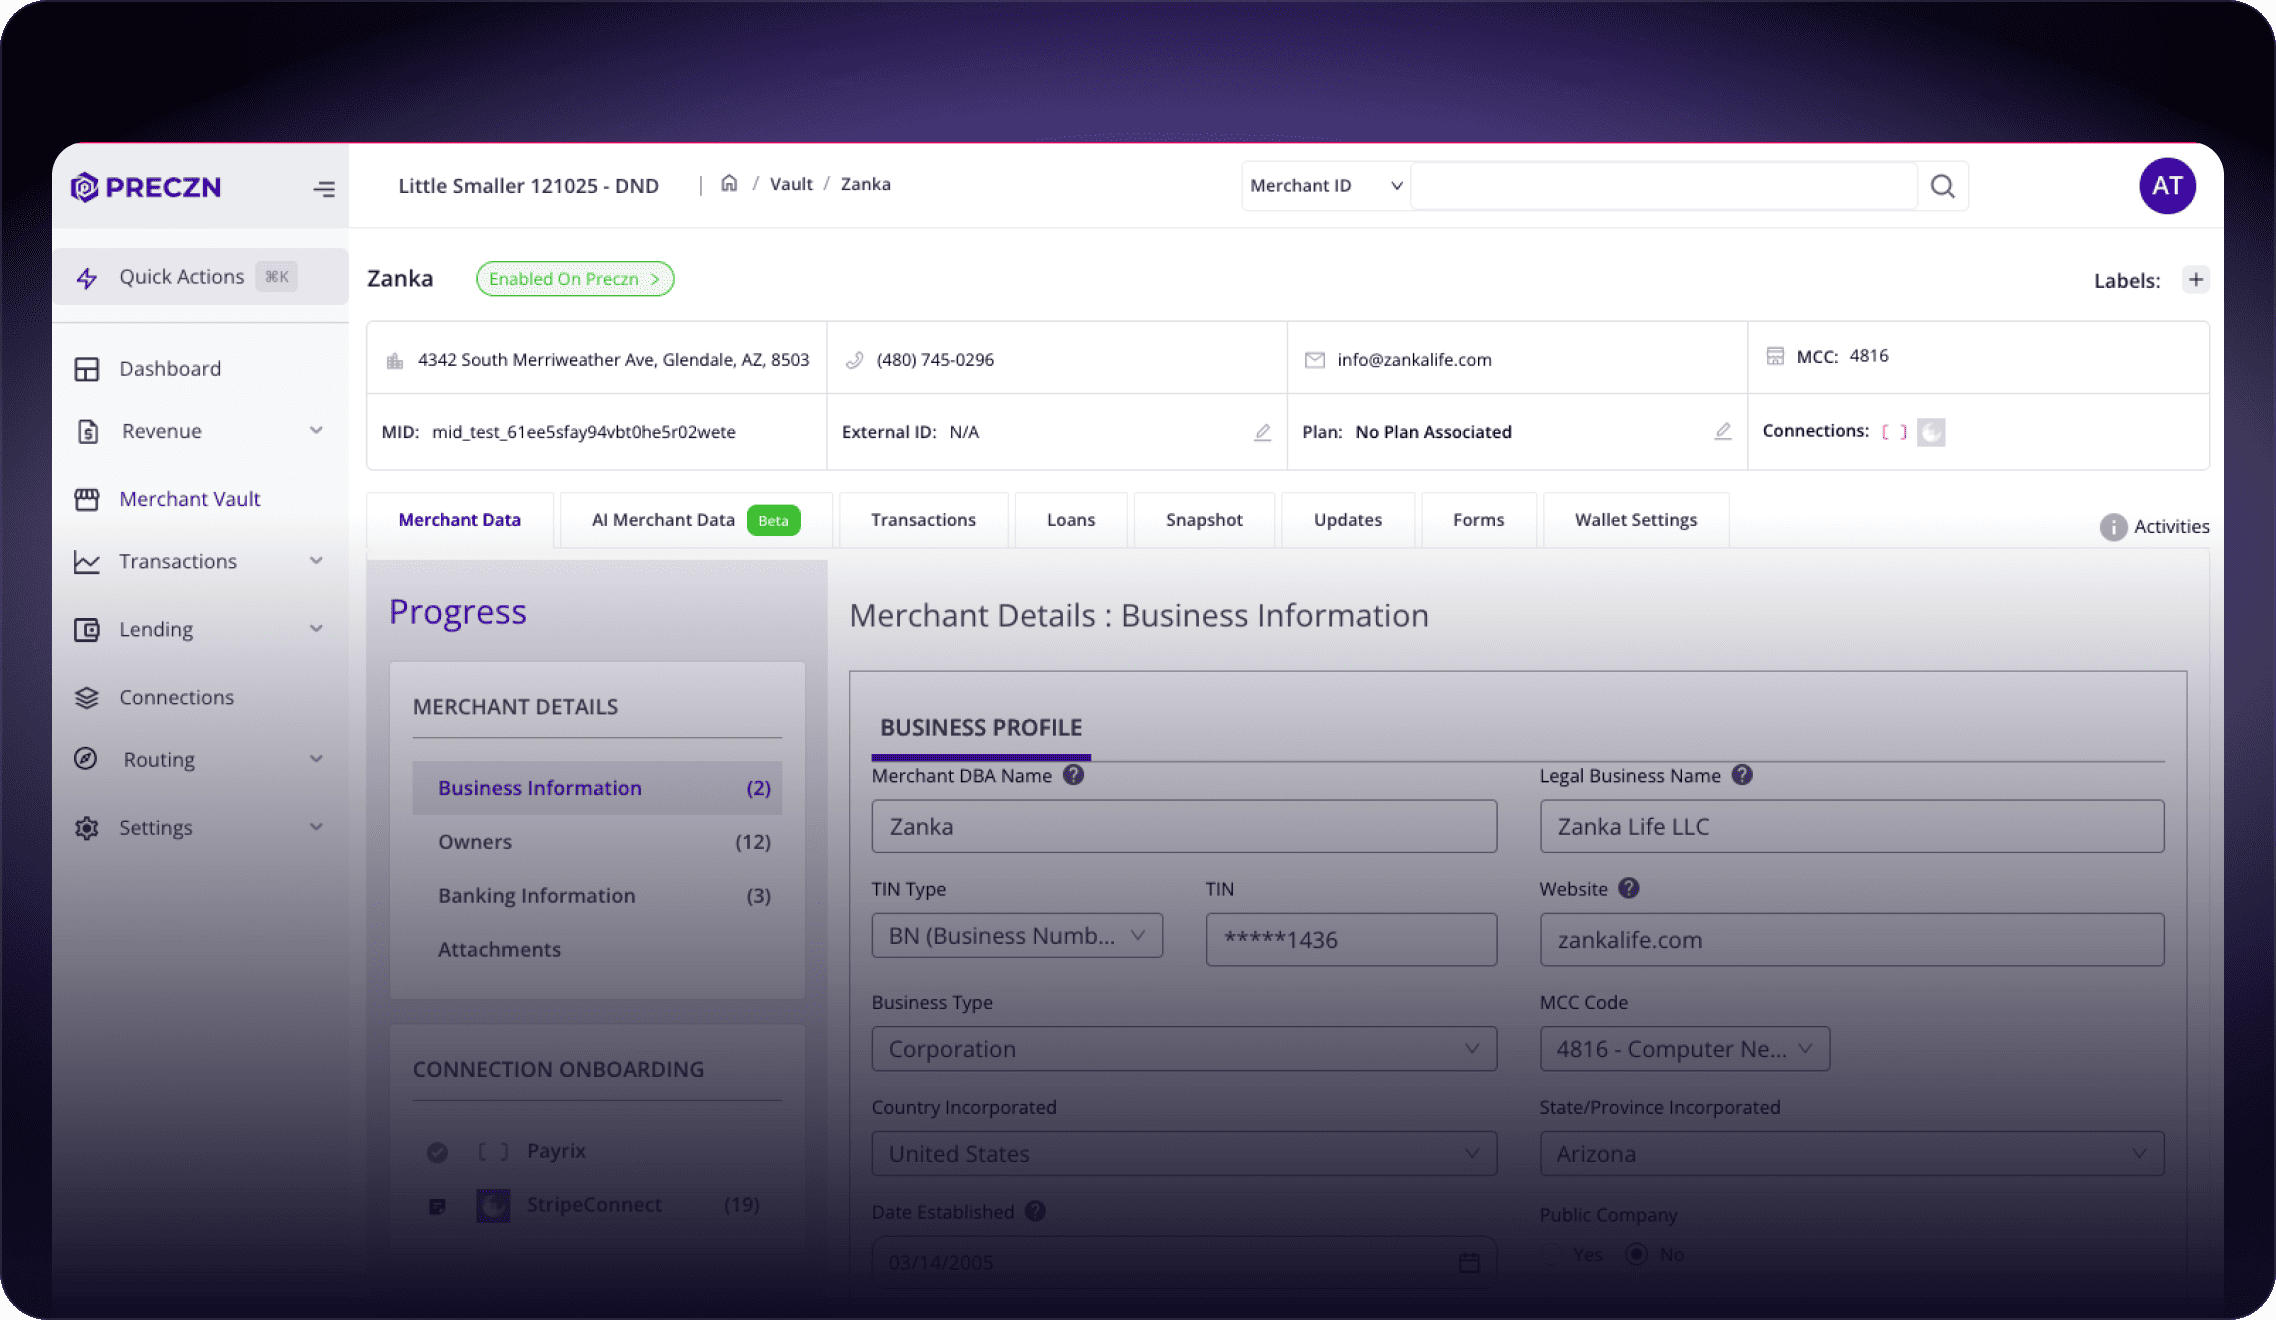This screenshot has width=2276, height=1320.
Task: Open the Business Type Corporation dropdown
Action: tap(1183, 1049)
